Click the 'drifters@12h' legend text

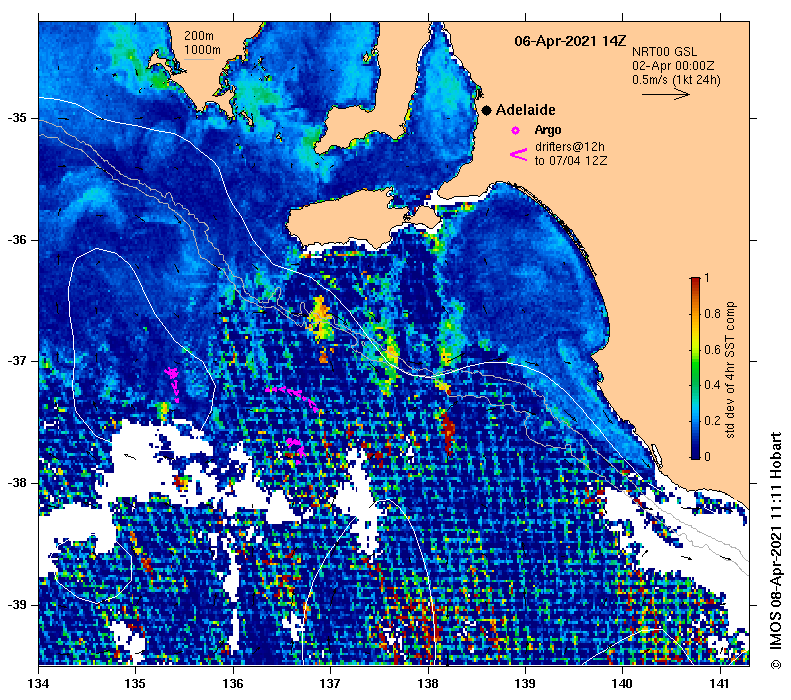[570, 147]
